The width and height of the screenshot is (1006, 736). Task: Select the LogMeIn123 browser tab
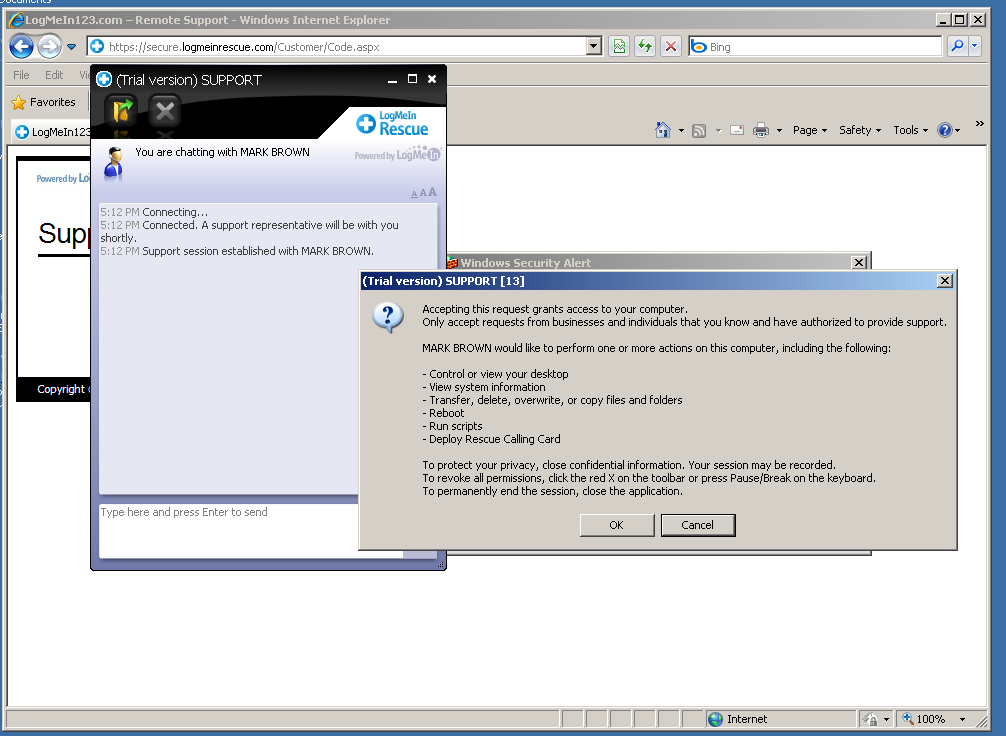tap(51, 132)
